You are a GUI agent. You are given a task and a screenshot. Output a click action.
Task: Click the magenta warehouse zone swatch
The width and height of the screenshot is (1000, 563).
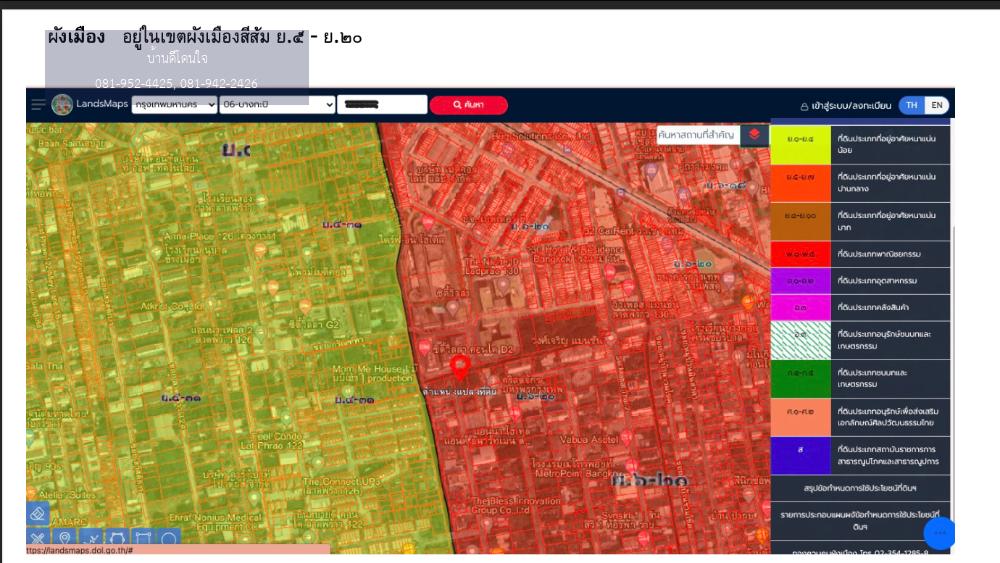click(800, 308)
